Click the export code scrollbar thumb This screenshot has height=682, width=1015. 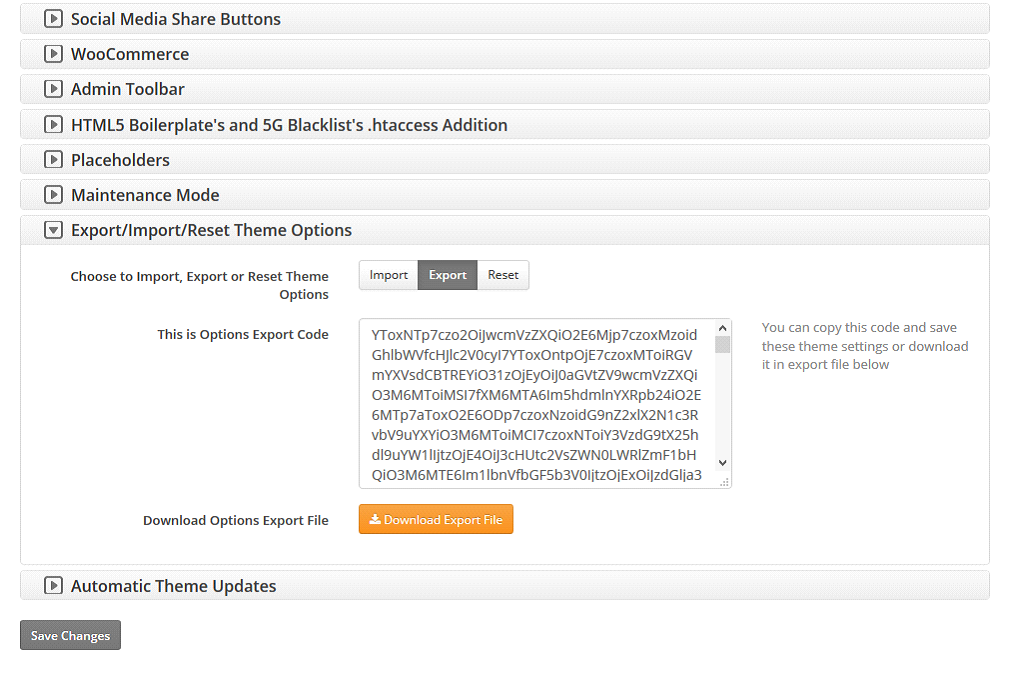[722, 345]
